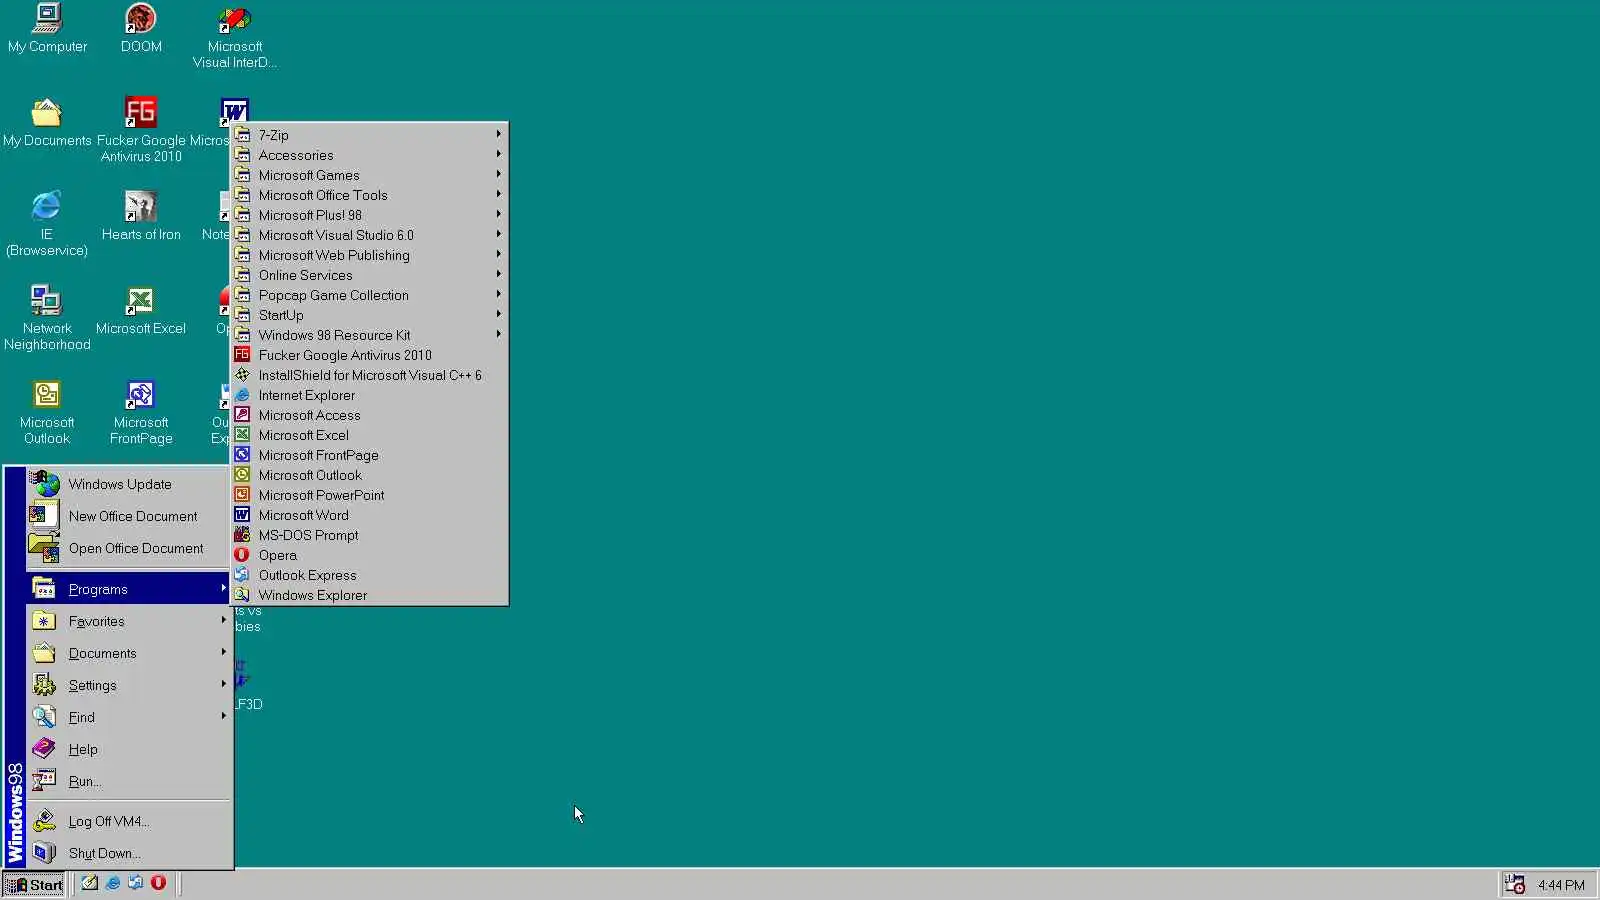The image size is (1600, 900).
Task: Launch Opera from Programs menu
Action: click(x=369, y=555)
